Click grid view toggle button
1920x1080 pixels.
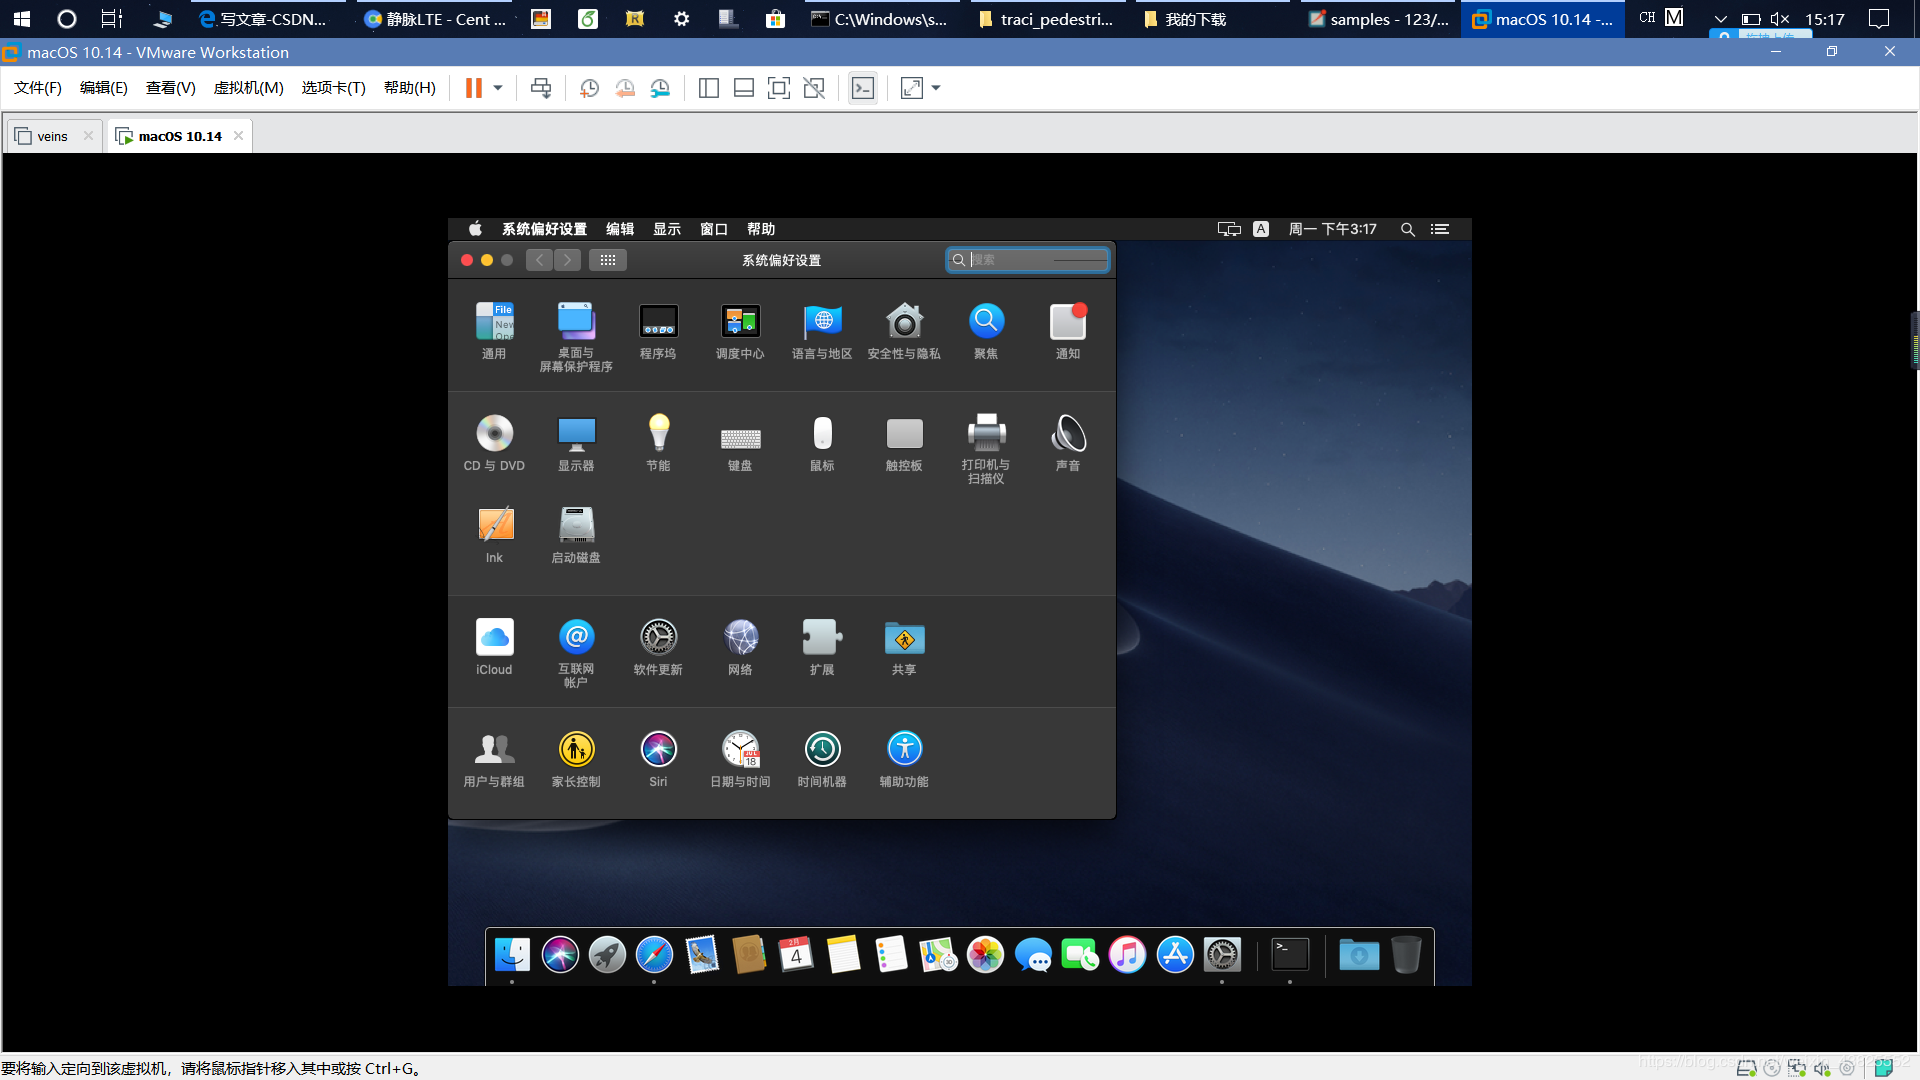click(607, 260)
